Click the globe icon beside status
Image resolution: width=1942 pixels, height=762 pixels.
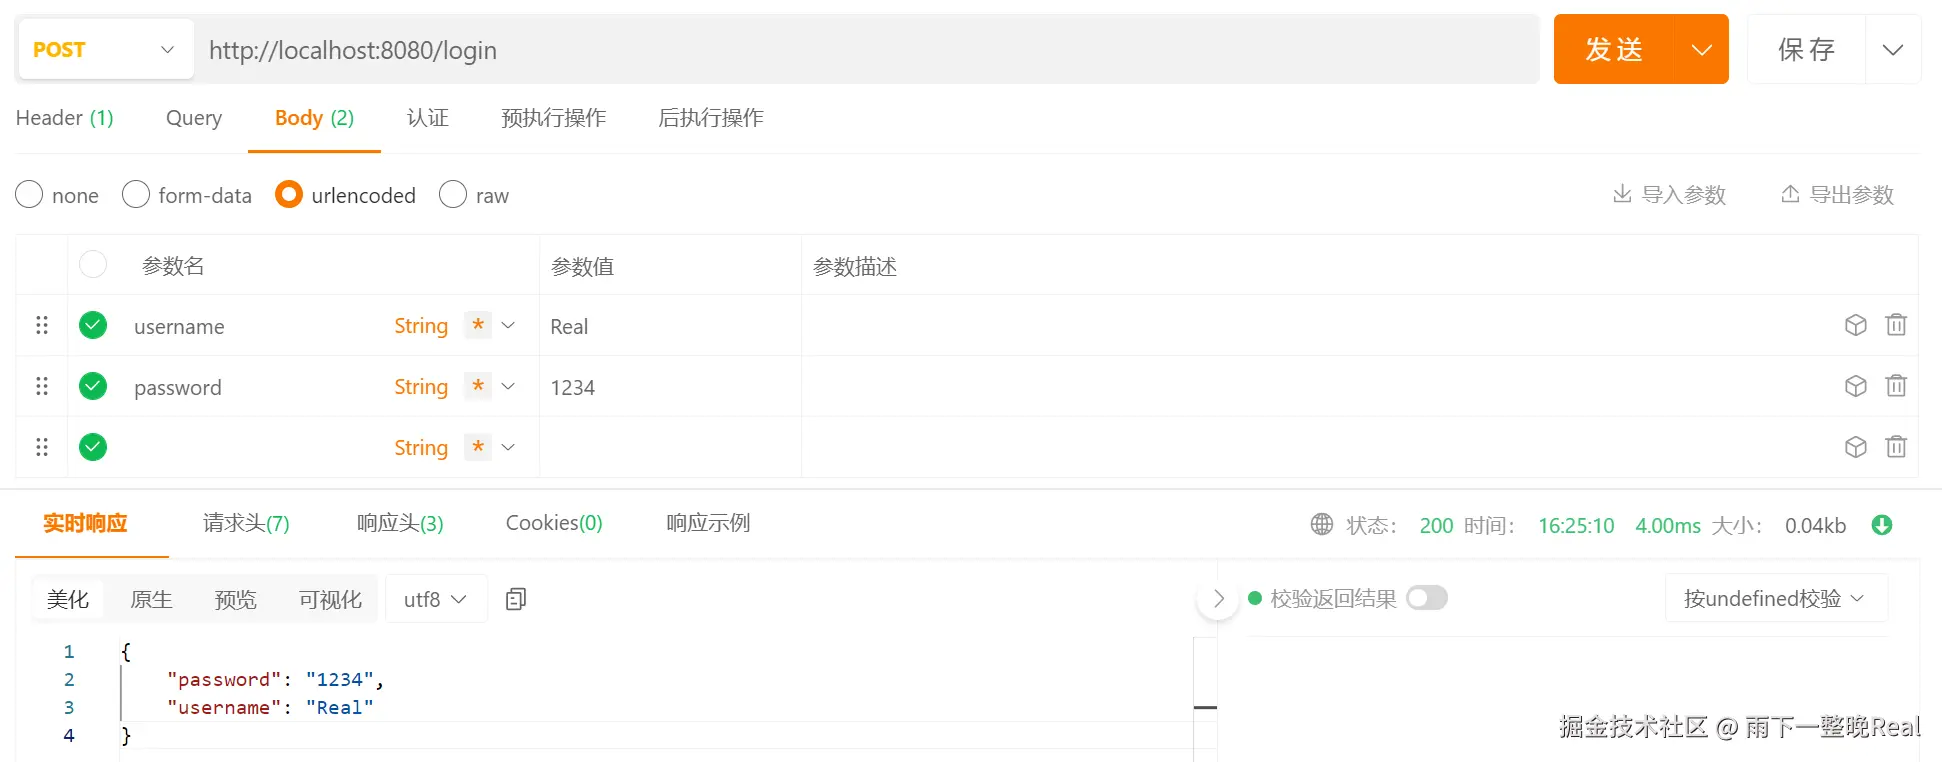tap(1322, 524)
